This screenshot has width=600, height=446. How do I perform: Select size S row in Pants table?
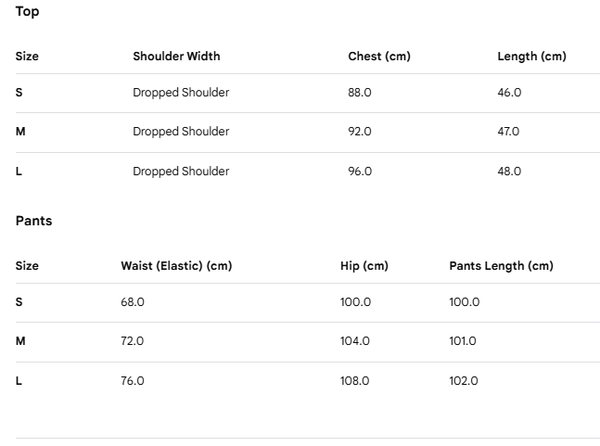[x=308, y=303]
